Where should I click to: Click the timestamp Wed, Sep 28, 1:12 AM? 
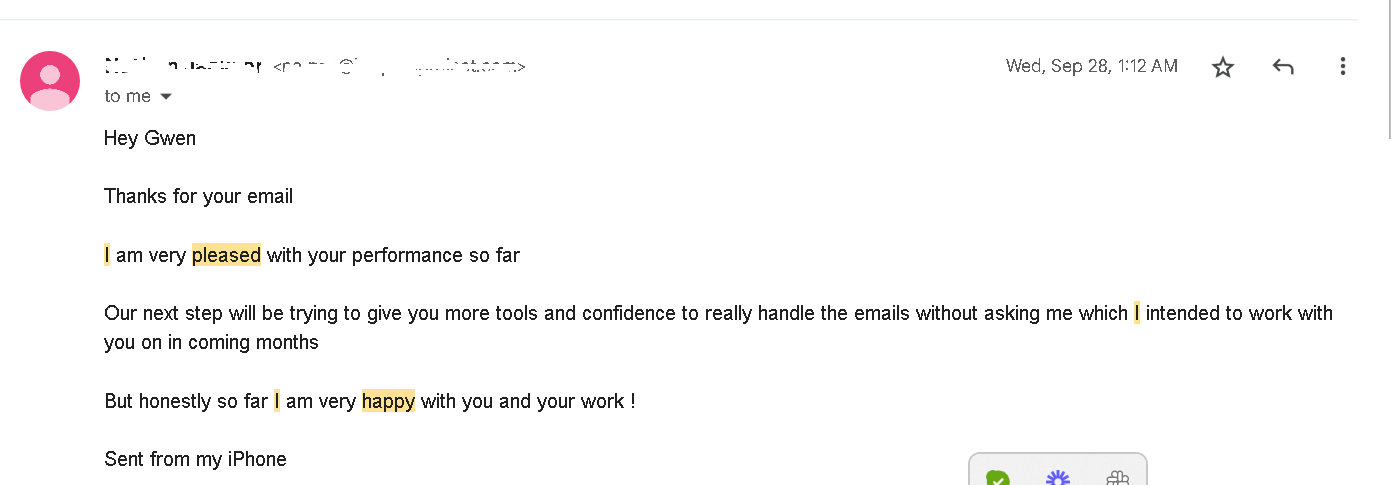pyautogui.click(x=1091, y=66)
